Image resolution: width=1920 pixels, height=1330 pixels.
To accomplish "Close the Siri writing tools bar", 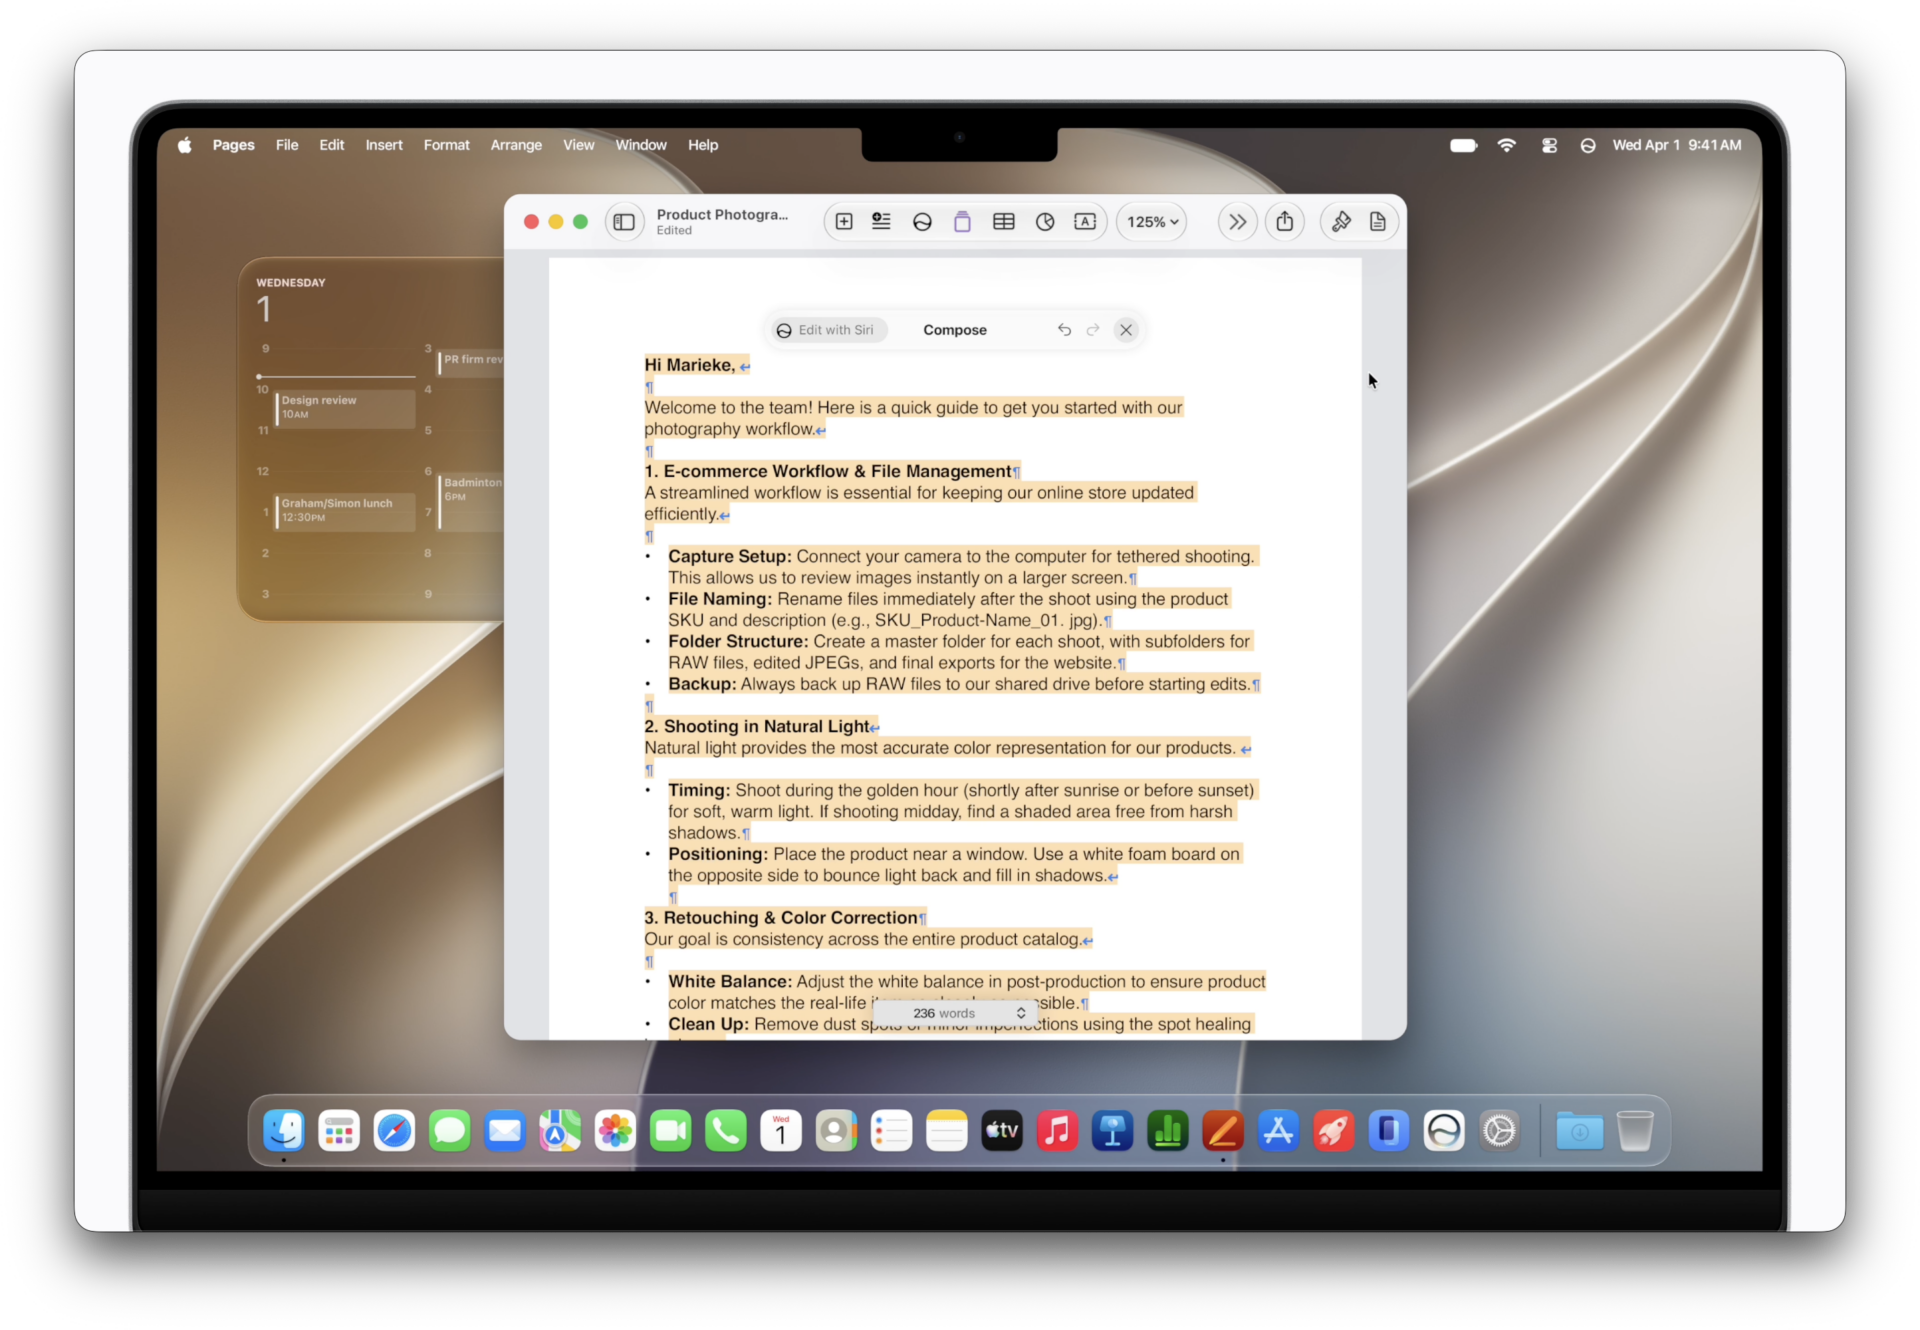I will tap(1126, 330).
